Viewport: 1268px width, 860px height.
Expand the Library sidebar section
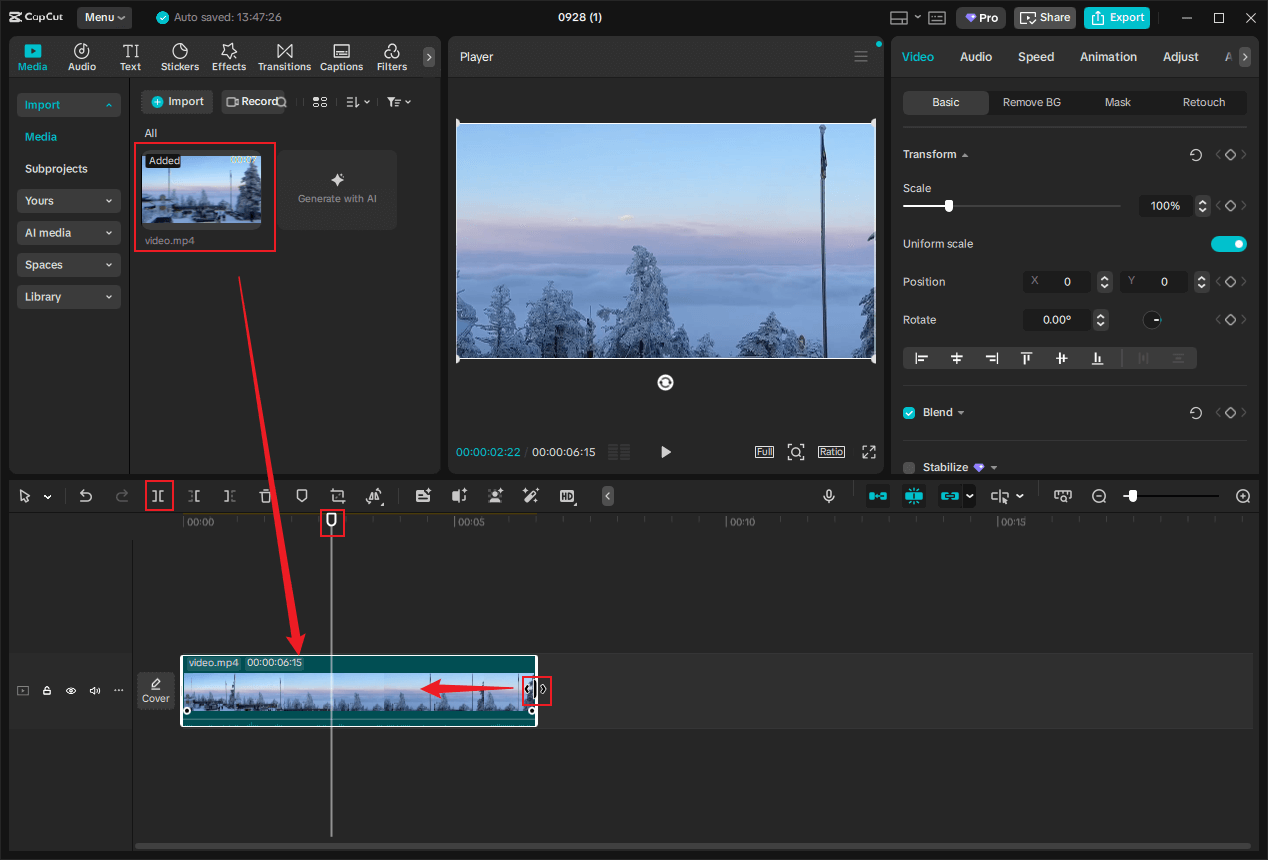pos(69,297)
